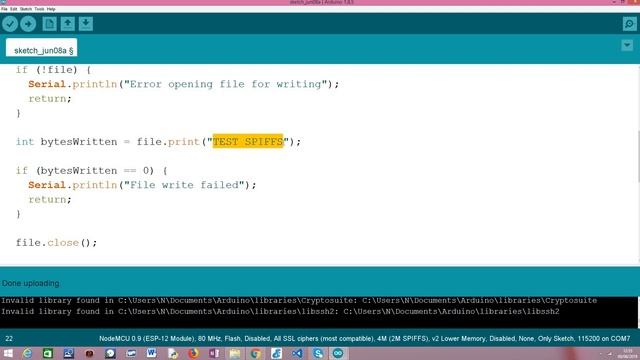This screenshot has width=640, height=360.
Task: Click the if (bytesWritten == 0) line
Action: coord(92,171)
